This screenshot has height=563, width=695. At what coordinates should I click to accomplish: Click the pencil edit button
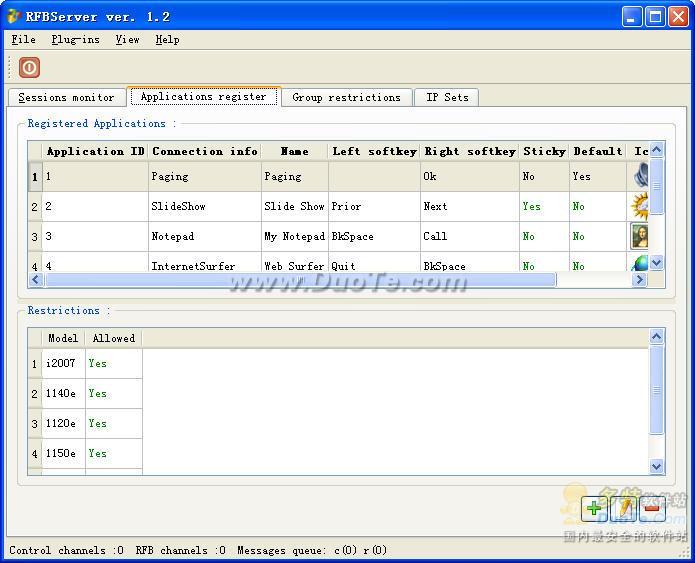click(x=624, y=508)
